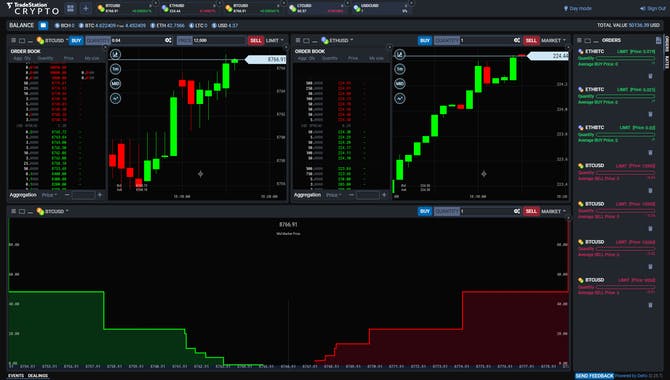Open the ETHUSD panel hamburger menu icon
The height and width of the screenshot is (380, 670).
[x=298, y=41]
